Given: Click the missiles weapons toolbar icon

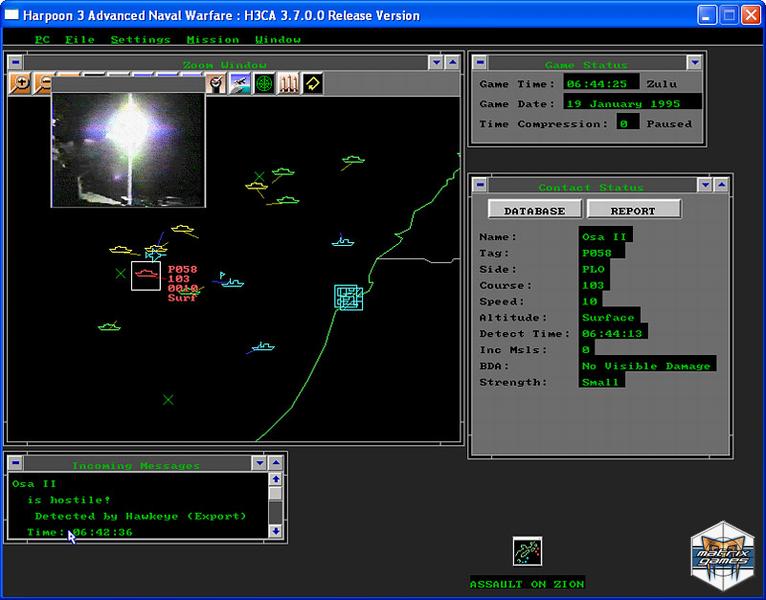Looking at the screenshot, I should (288, 85).
